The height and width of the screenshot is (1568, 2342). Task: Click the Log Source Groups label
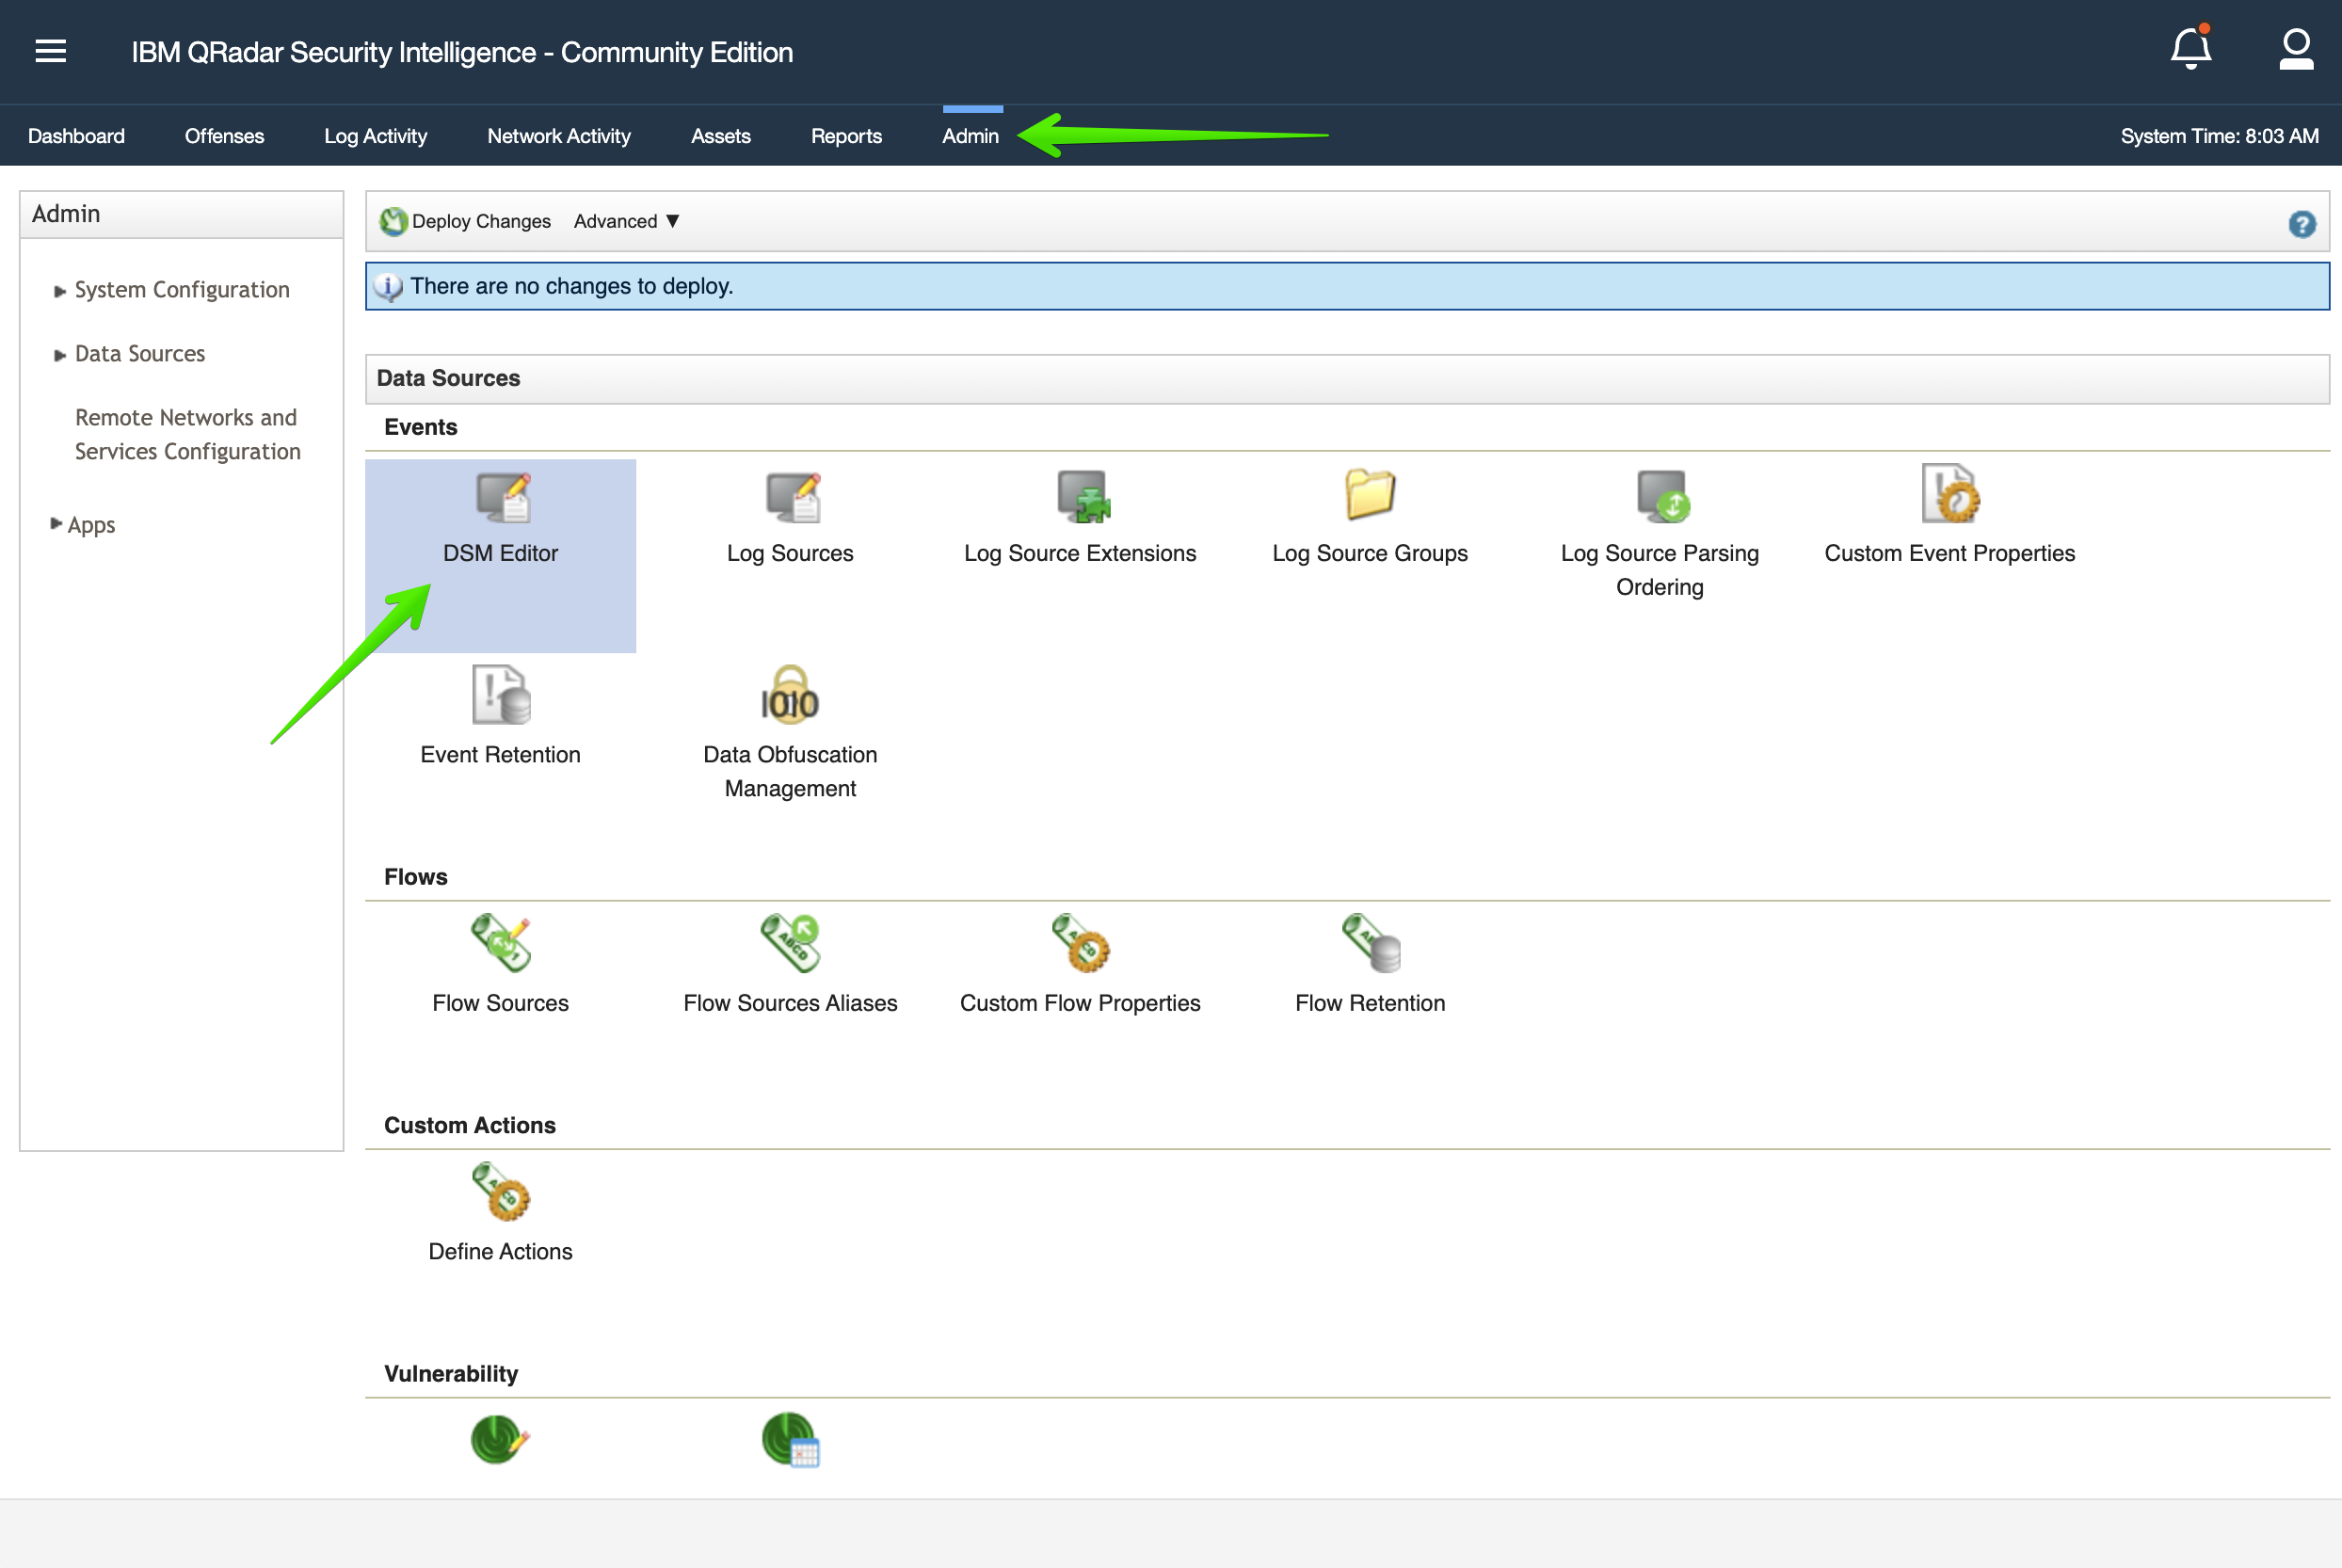point(1370,553)
